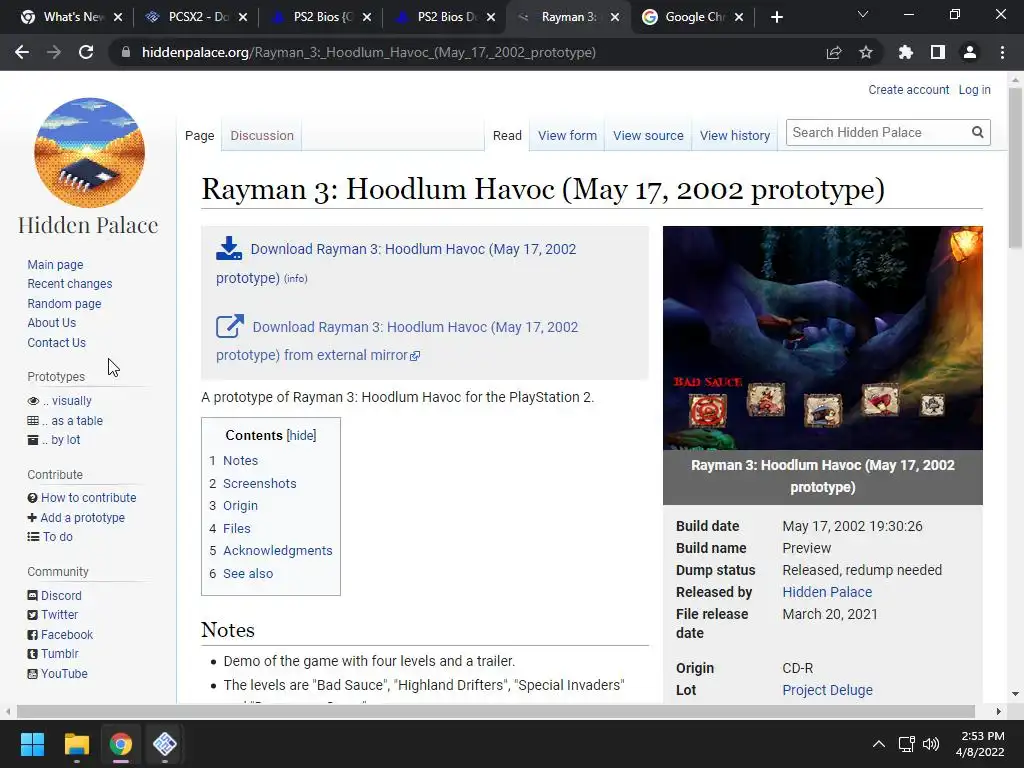Click the blue download arrow icon
The height and width of the screenshot is (768, 1024).
click(x=229, y=248)
